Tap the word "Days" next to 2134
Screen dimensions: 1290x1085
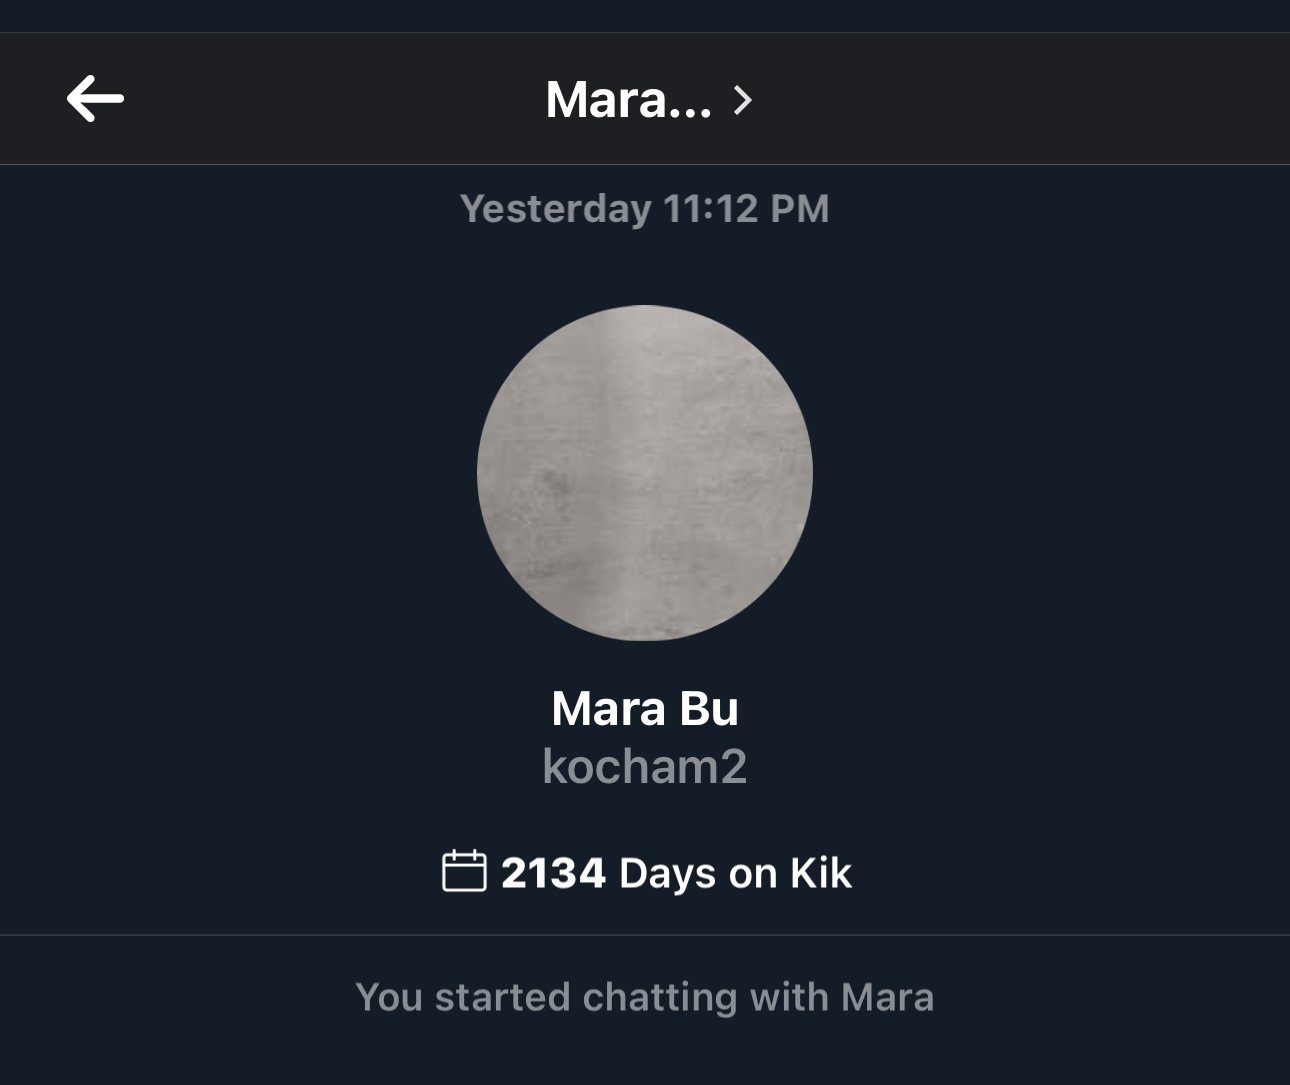coord(668,873)
